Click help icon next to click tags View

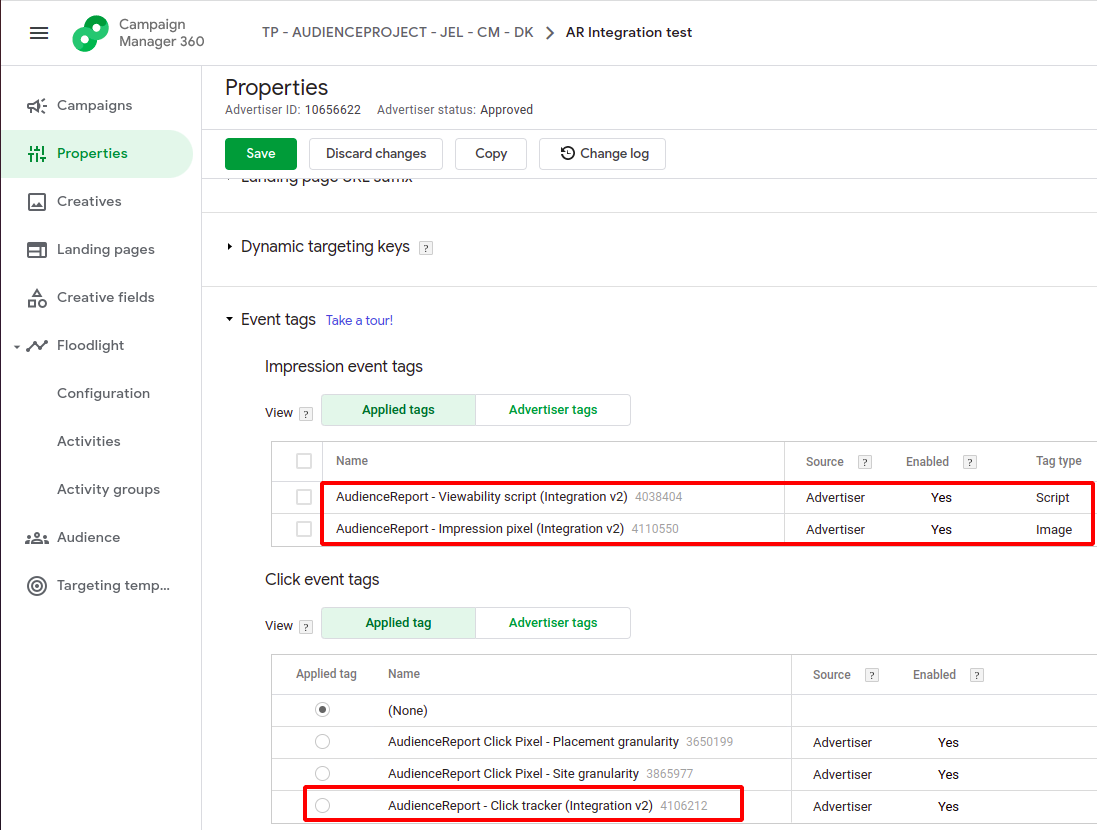tap(306, 626)
